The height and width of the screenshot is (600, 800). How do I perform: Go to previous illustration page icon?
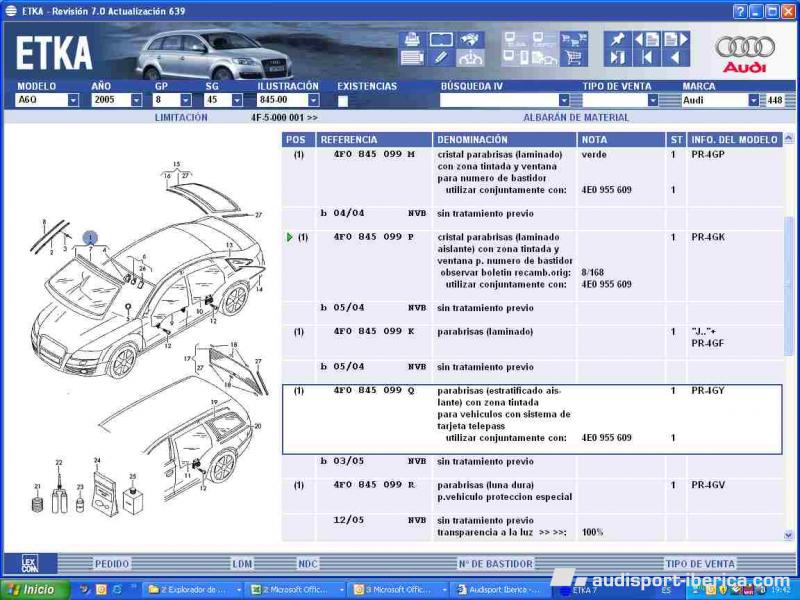point(646,39)
